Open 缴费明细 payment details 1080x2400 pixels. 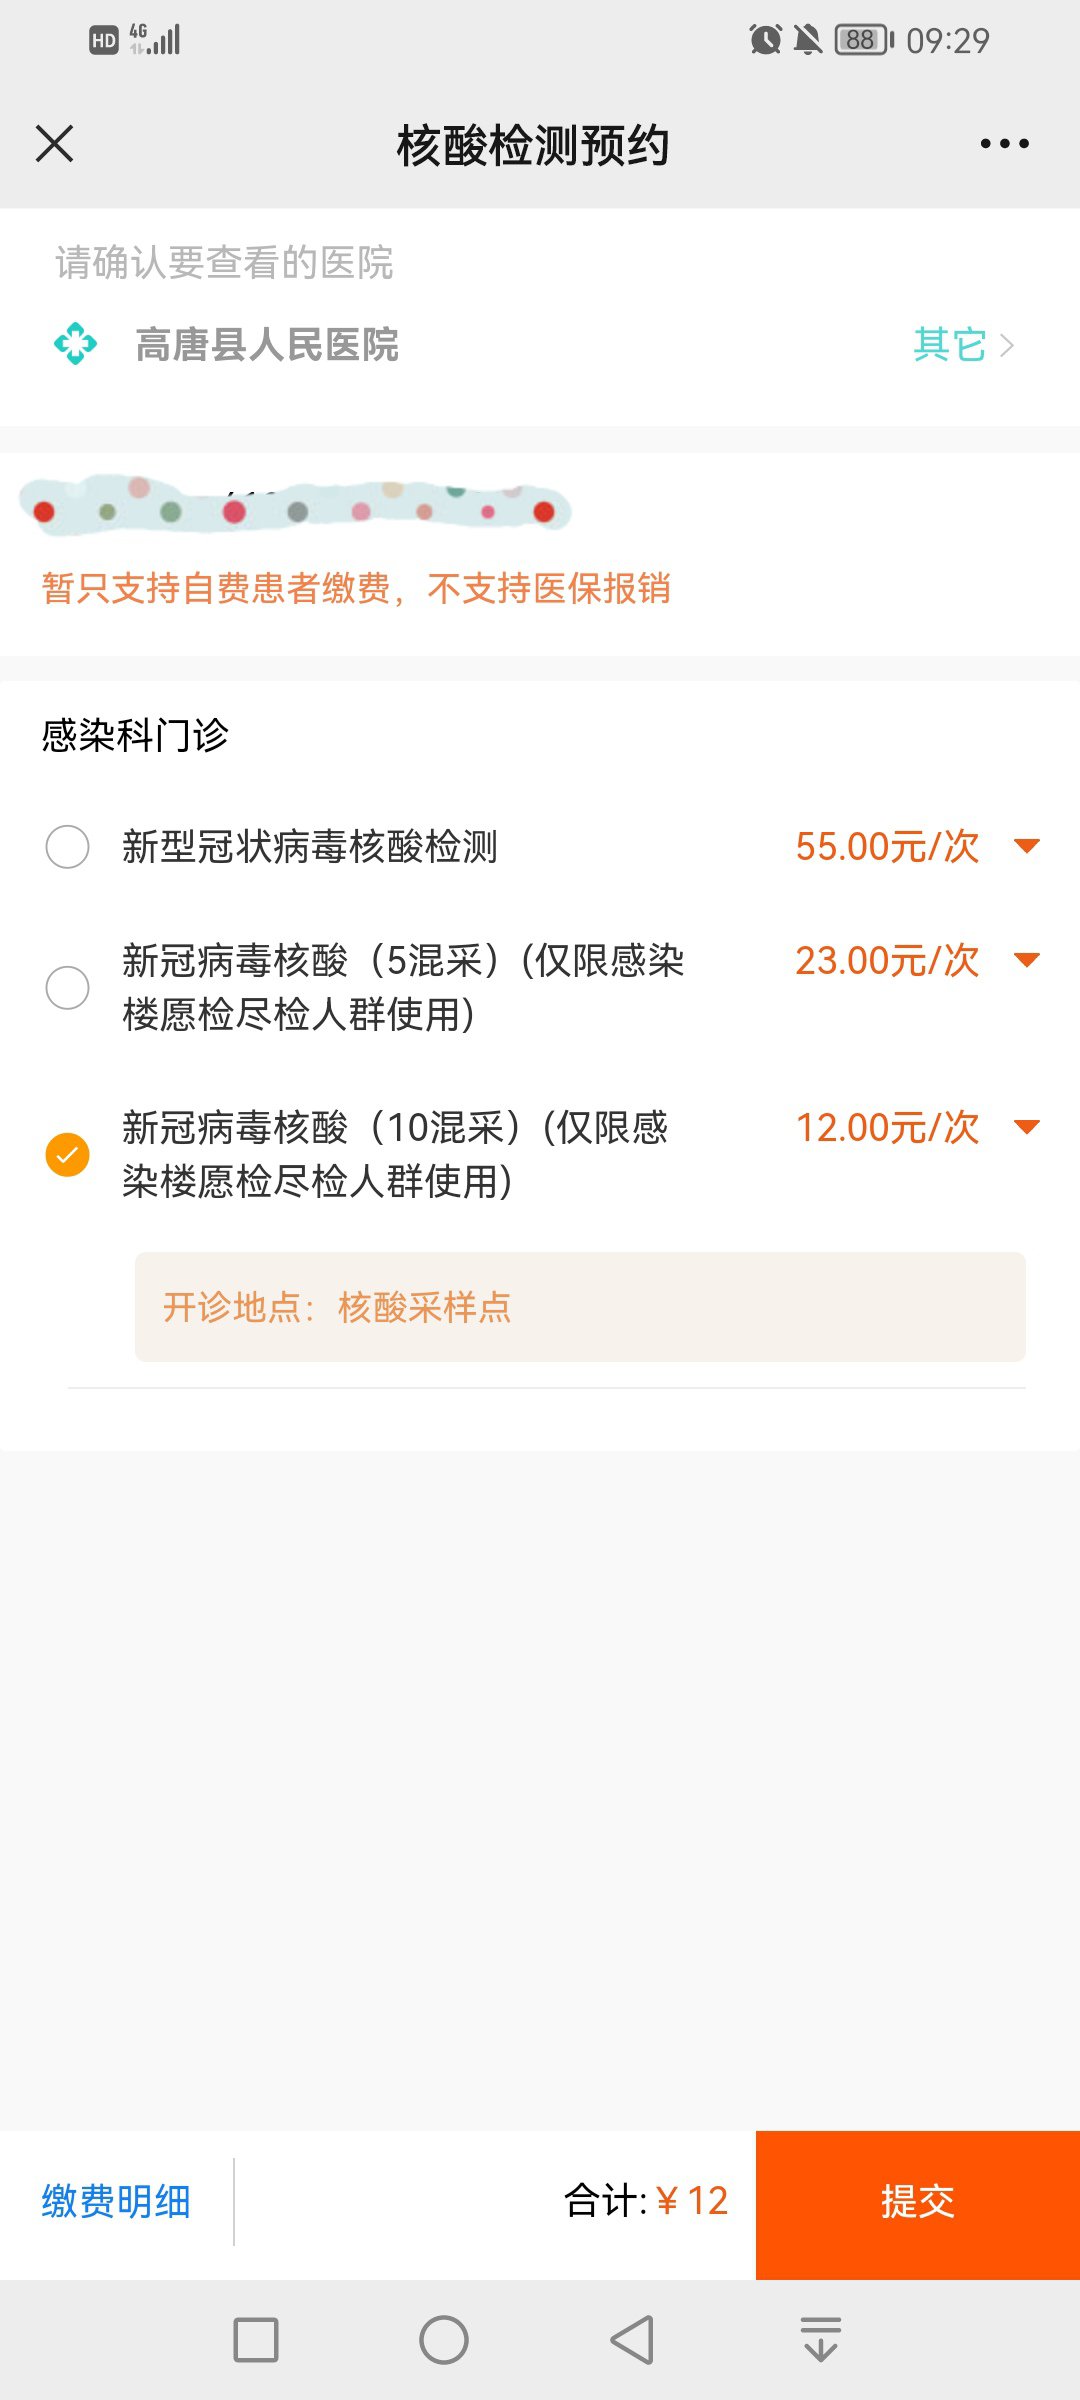[116, 2201]
